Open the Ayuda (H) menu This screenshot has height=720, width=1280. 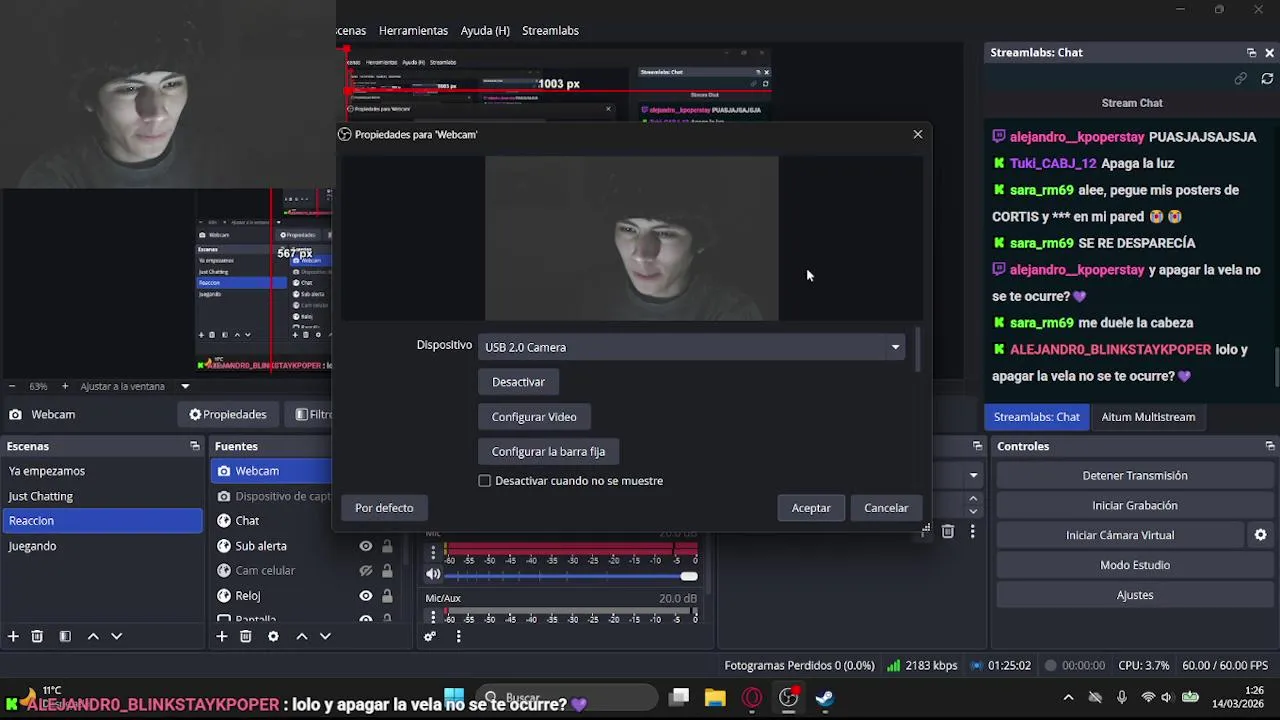pos(485,31)
